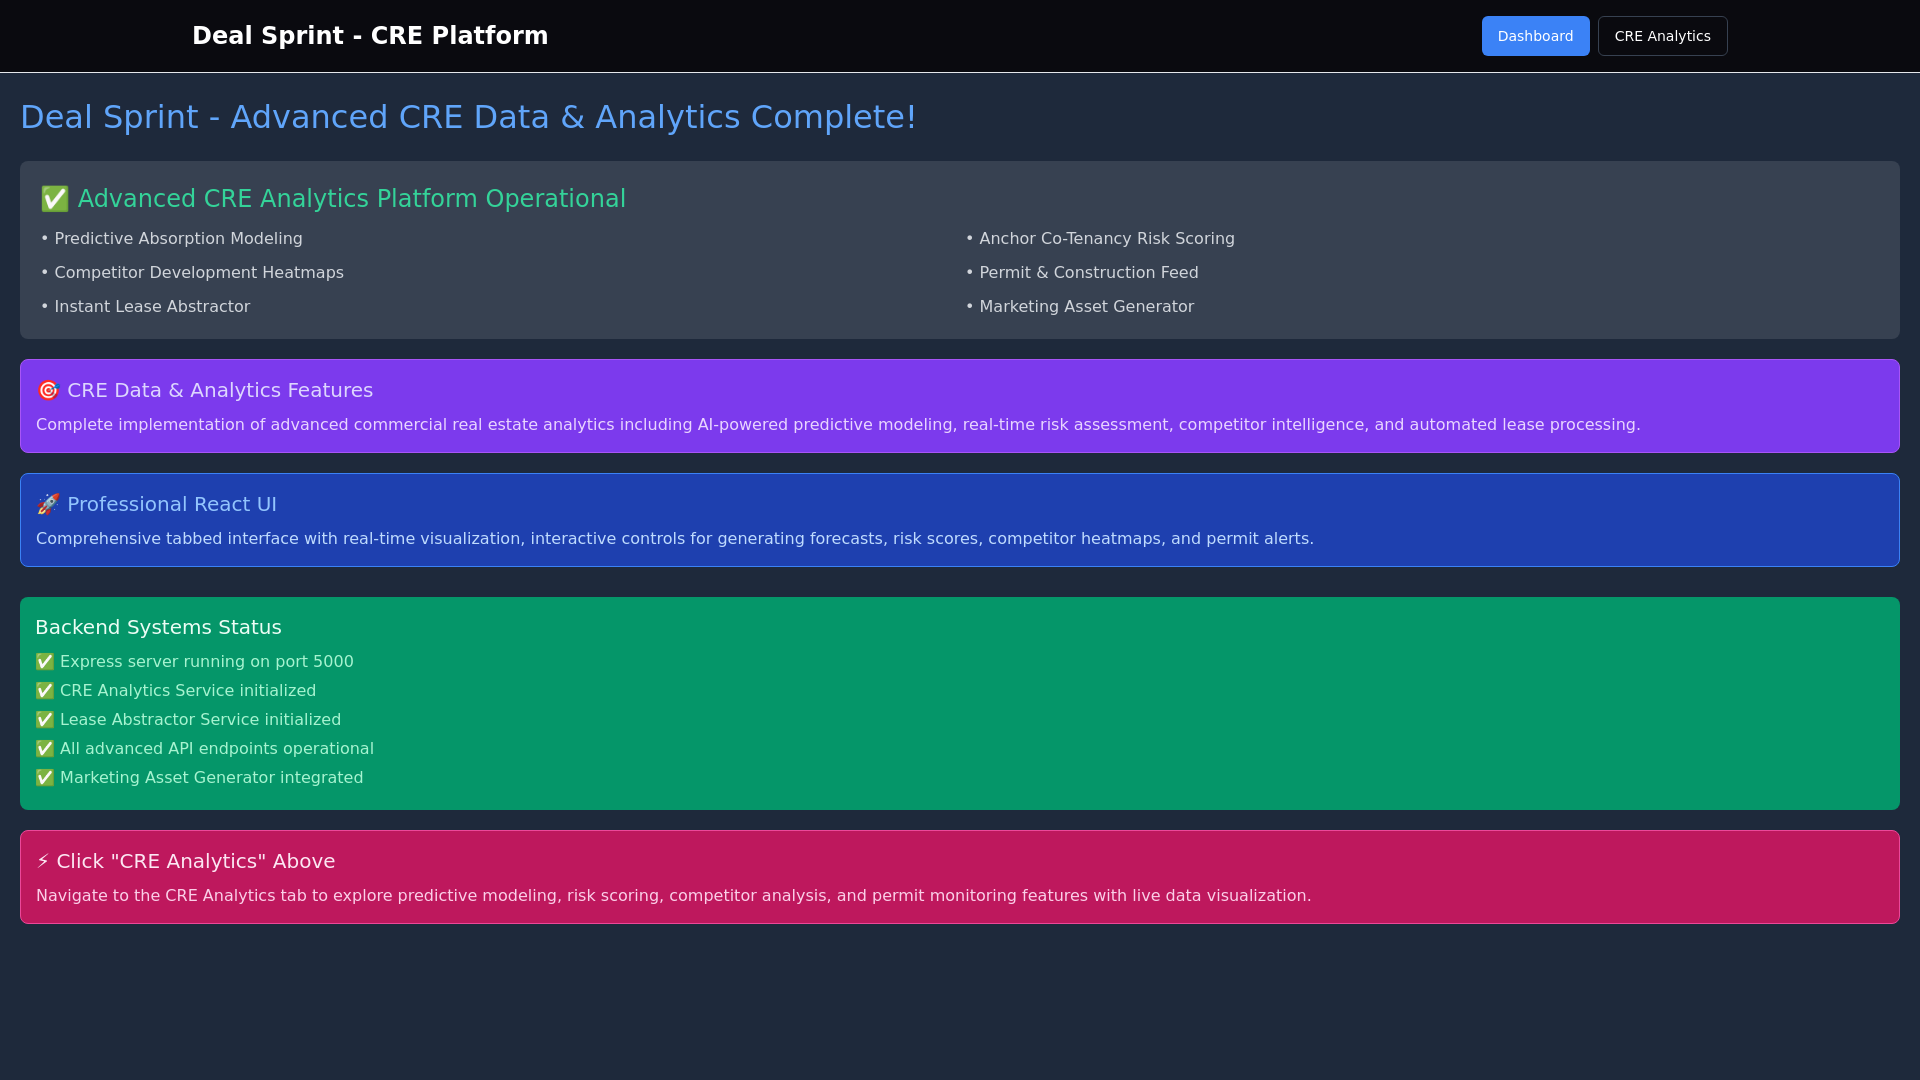Click checkmark icon for Marketing Asset Generator integrated
Screen dimensions: 1920x1080
(x=45, y=778)
